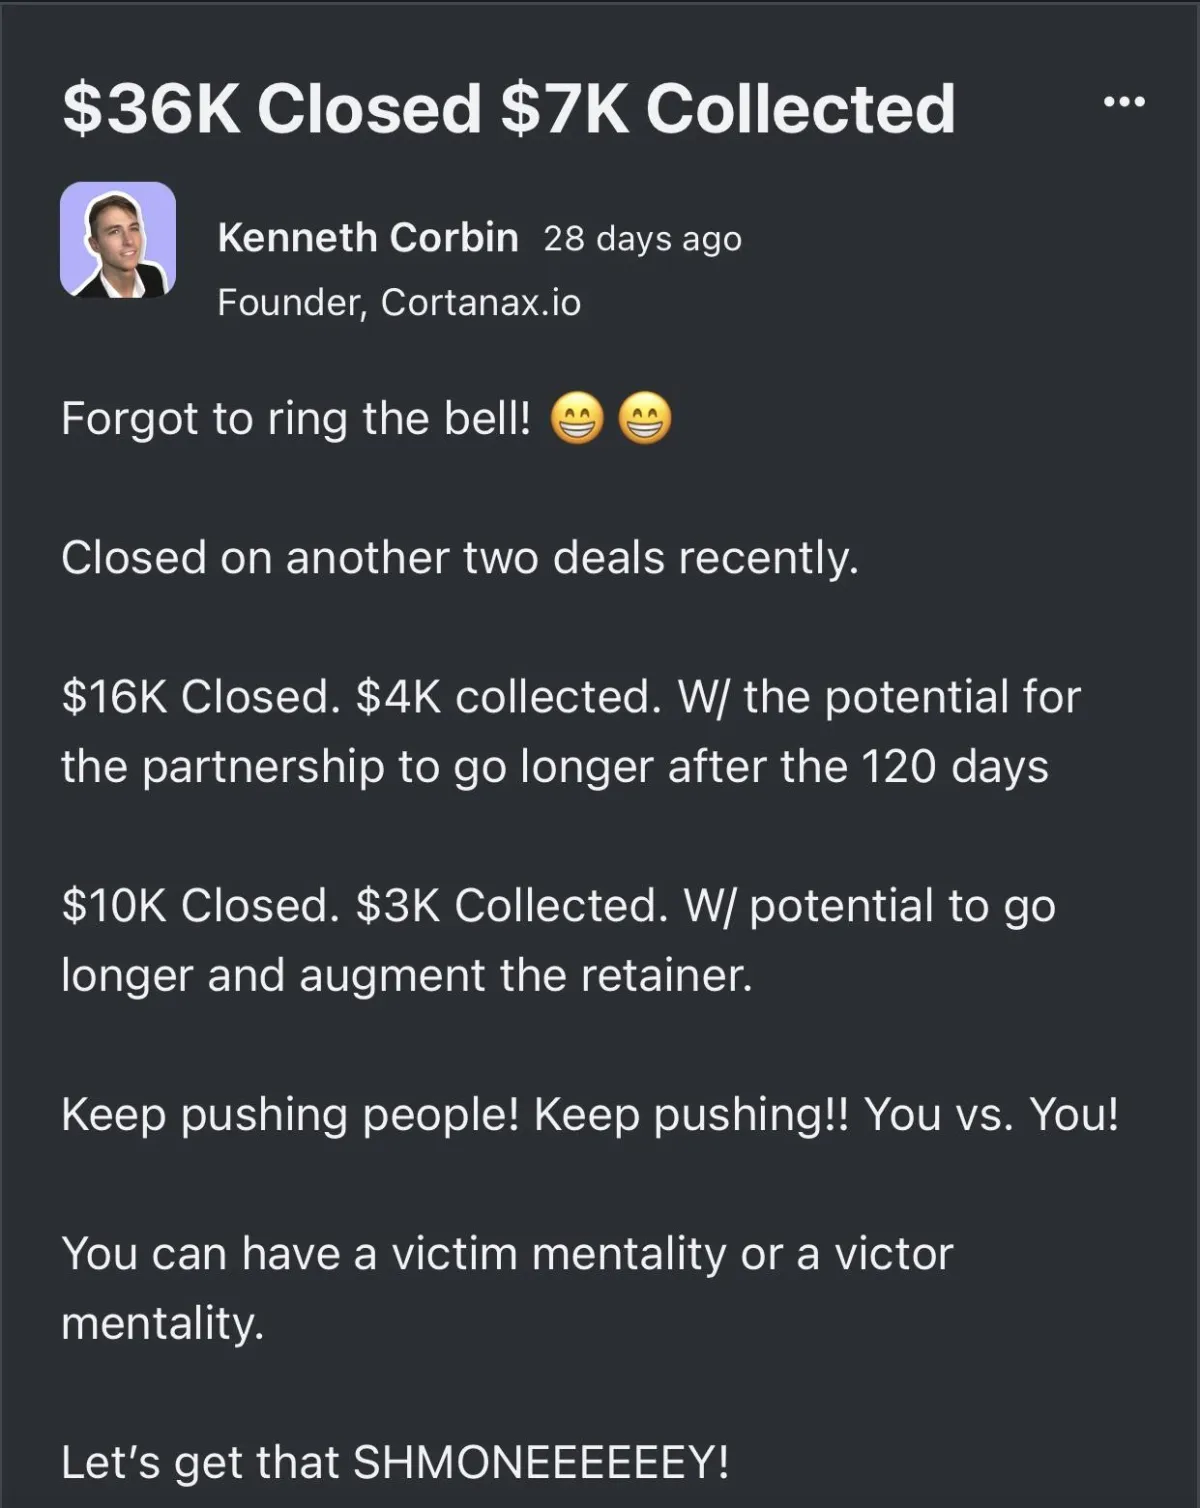1200x1508 pixels.
Task: Open the three-dot post options menu
Action: [x=1124, y=101]
